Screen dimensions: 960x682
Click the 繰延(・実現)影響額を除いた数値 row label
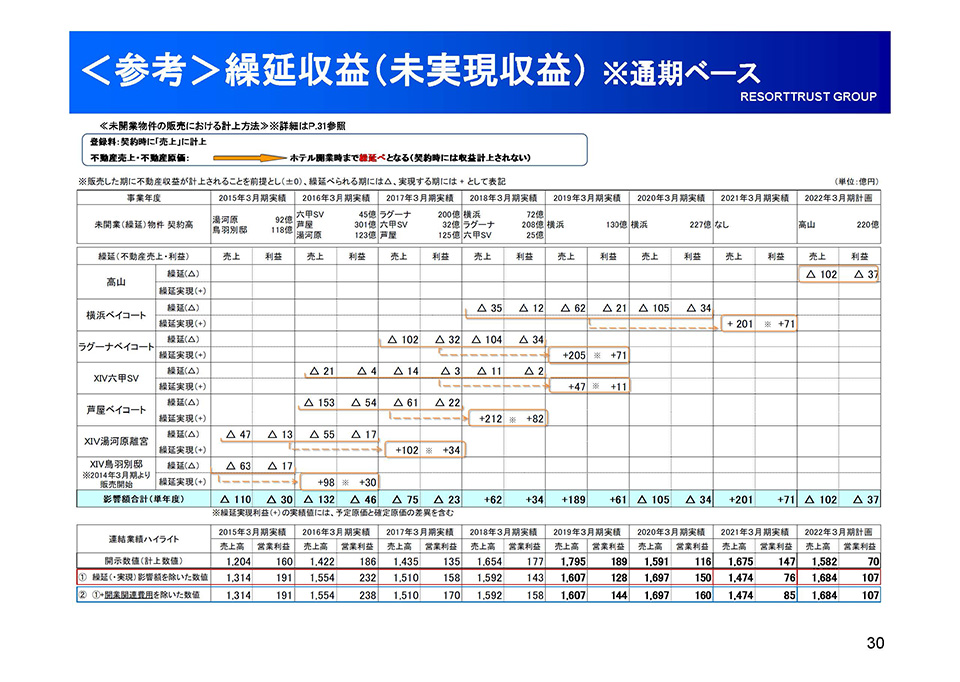point(144,577)
